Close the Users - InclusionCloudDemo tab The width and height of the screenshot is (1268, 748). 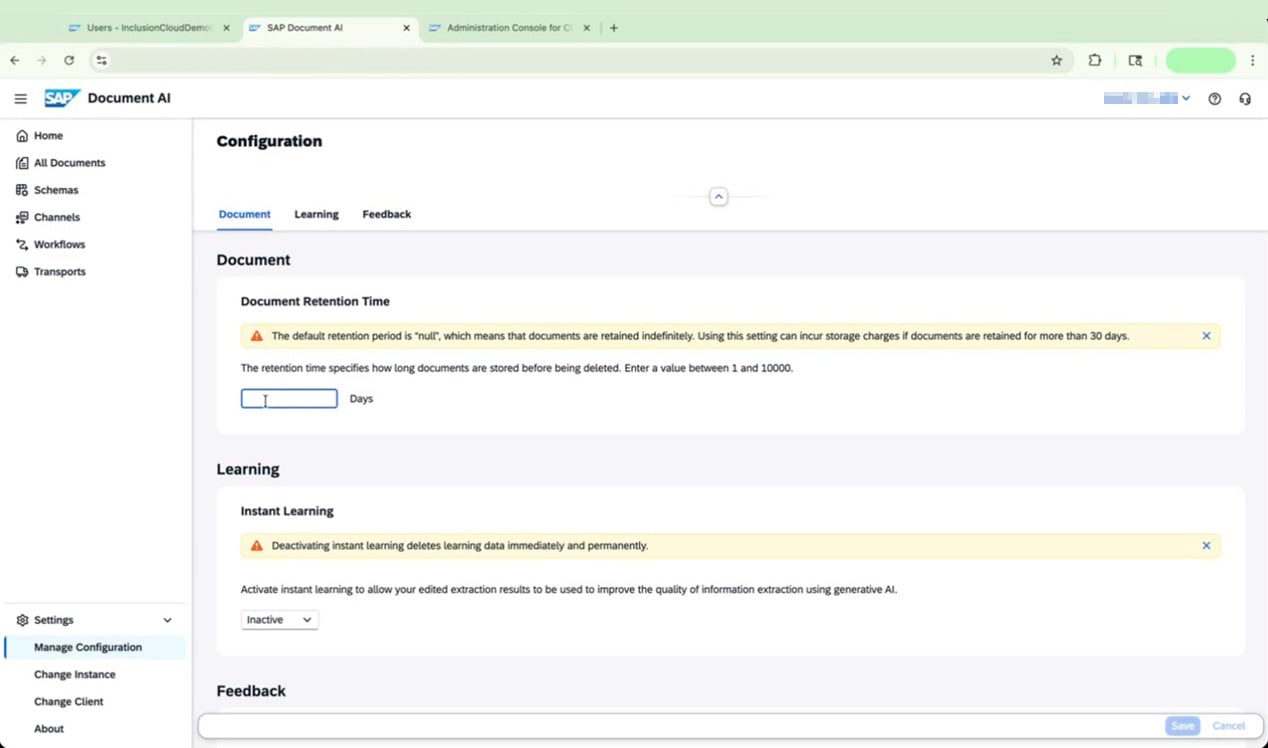click(x=226, y=28)
